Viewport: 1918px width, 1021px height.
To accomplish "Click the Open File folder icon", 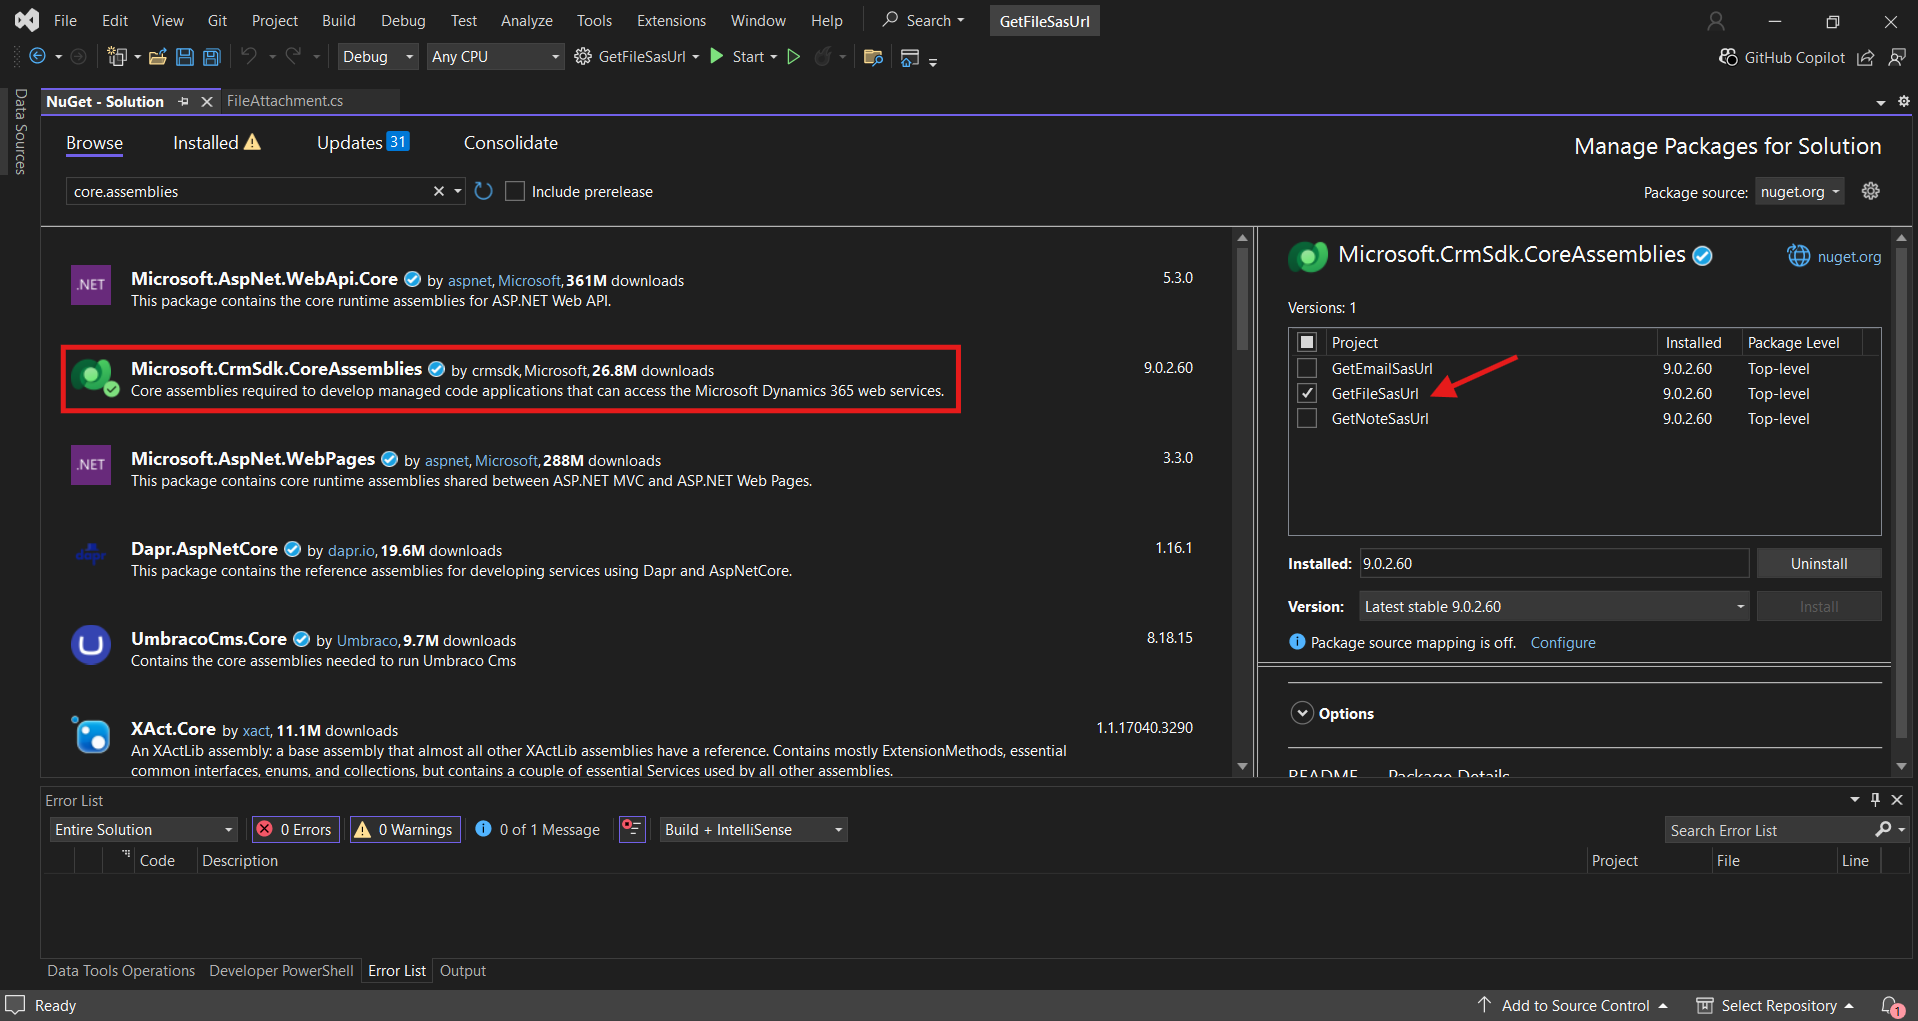I will [x=157, y=57].
